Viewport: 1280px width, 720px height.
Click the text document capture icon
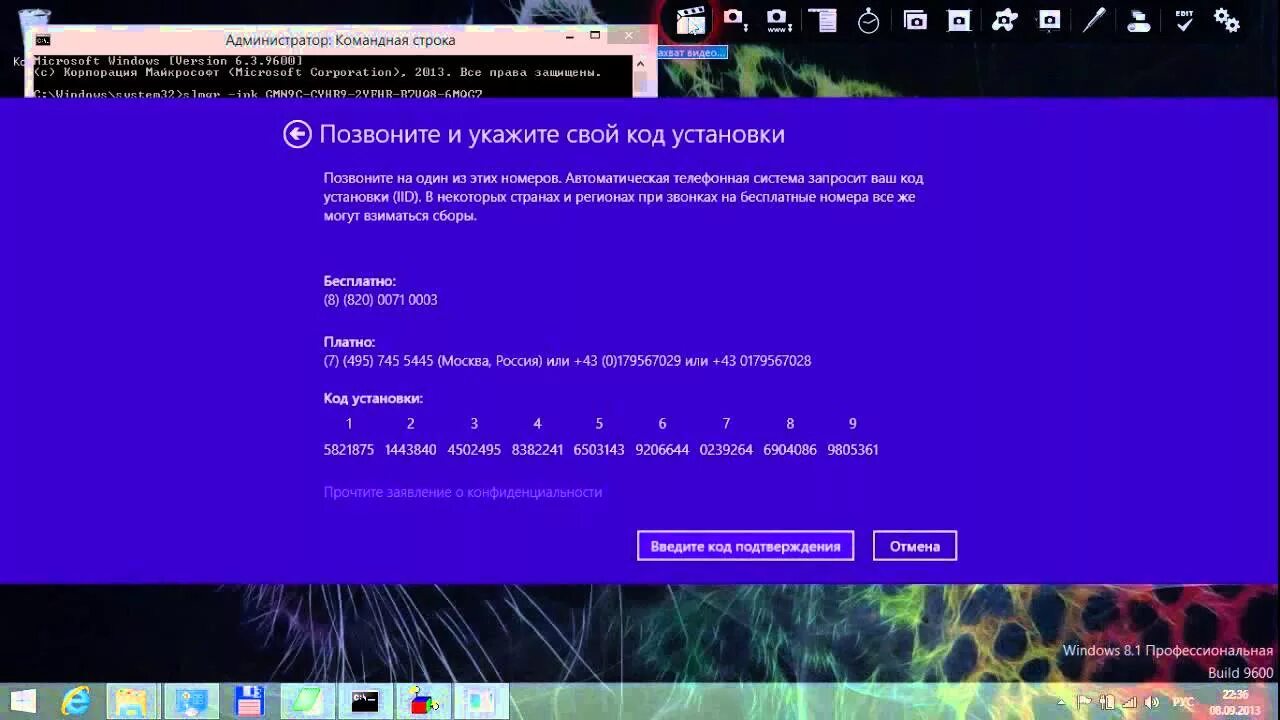pos(822,20)
